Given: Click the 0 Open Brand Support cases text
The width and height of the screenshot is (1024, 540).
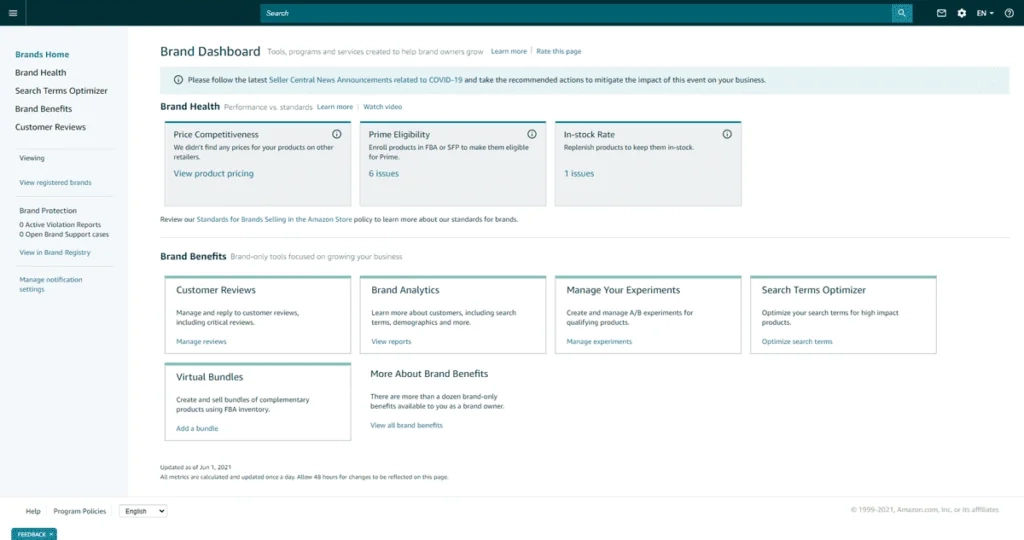Looking at the screenshot, I should pyautogui.click(x=64, y=234).
